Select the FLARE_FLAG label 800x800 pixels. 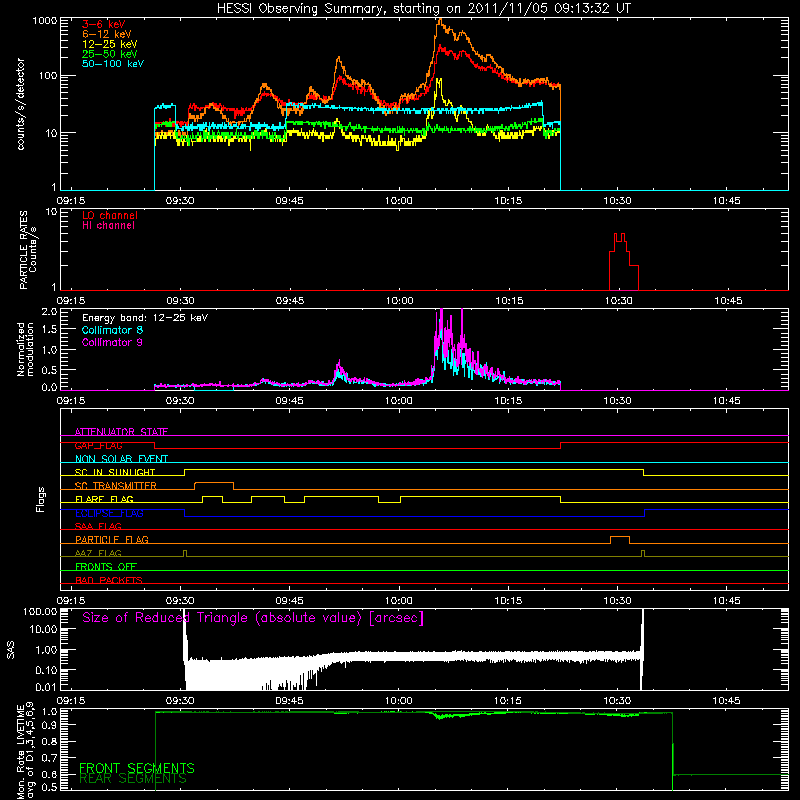click(104, 499)
